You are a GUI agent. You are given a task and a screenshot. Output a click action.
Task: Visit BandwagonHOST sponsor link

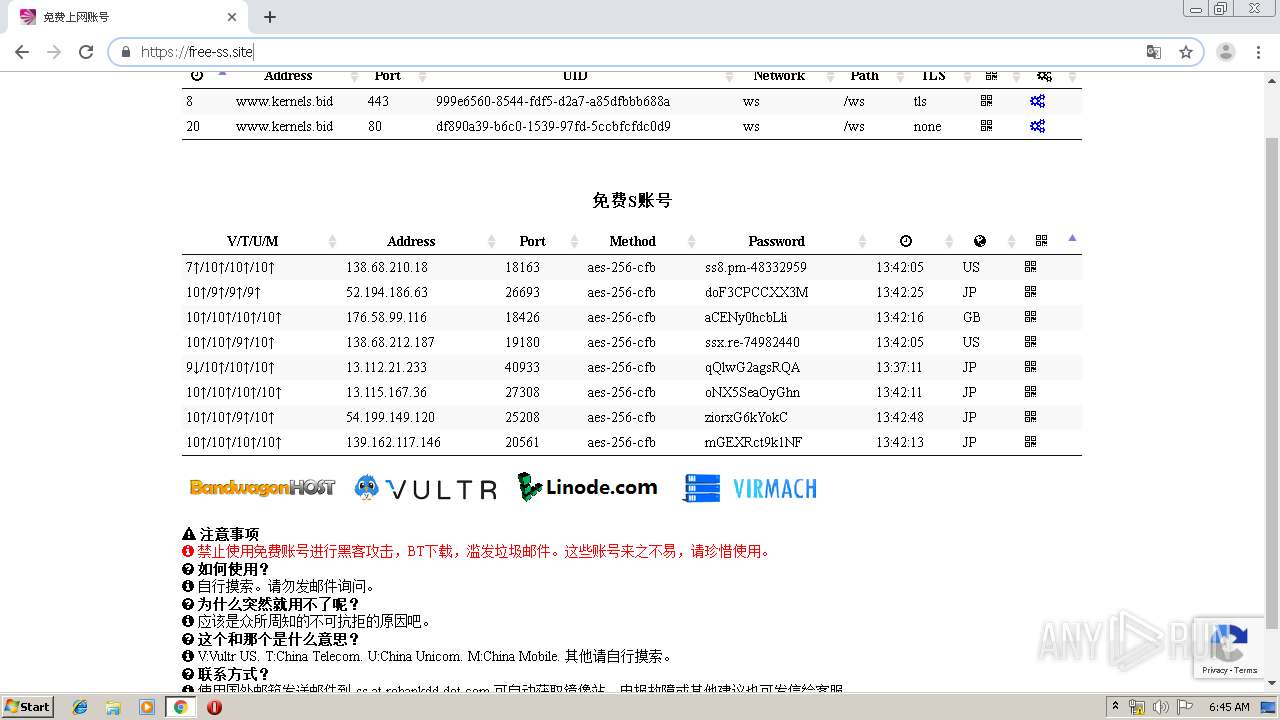tap(262, 488)
